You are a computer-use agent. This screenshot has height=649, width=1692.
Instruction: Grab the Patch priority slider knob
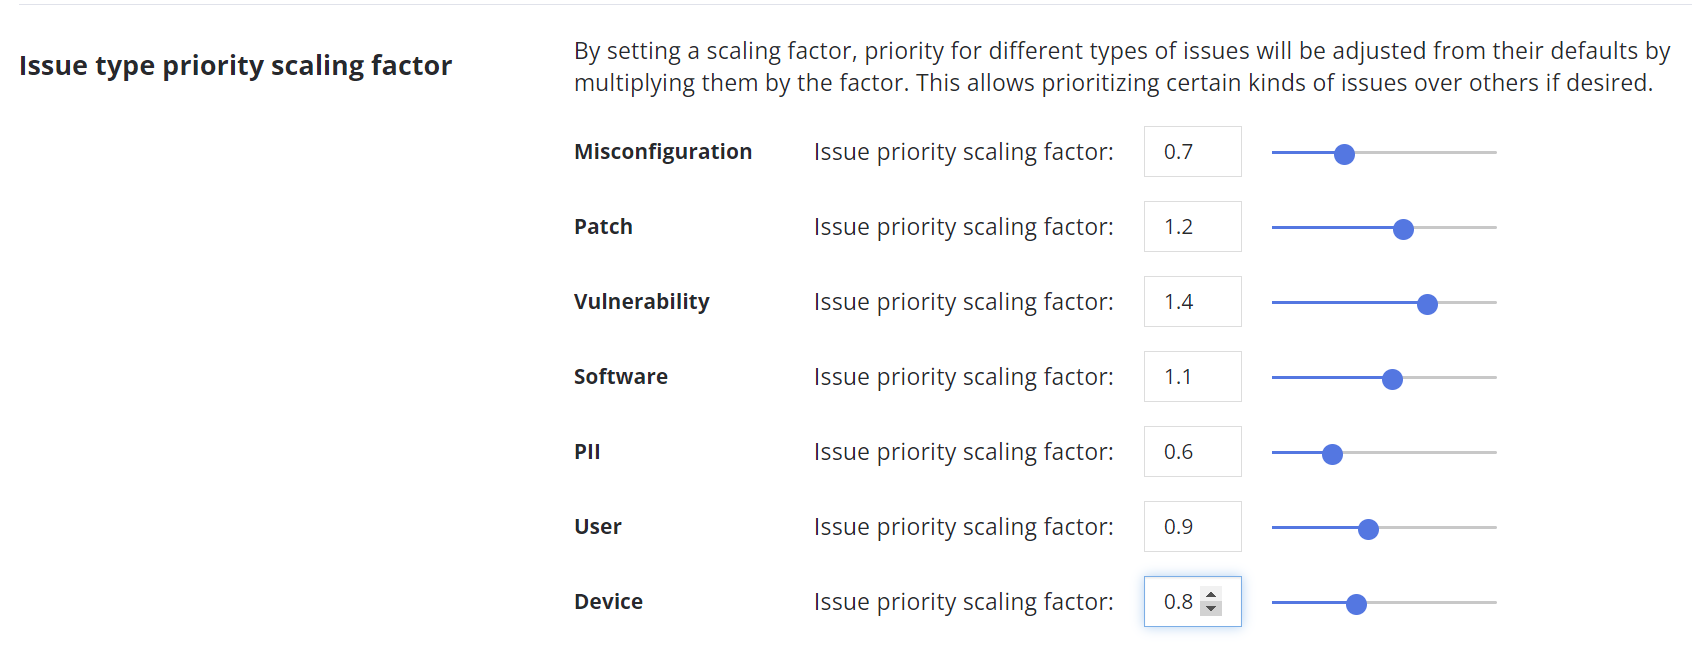(1403, 229)
